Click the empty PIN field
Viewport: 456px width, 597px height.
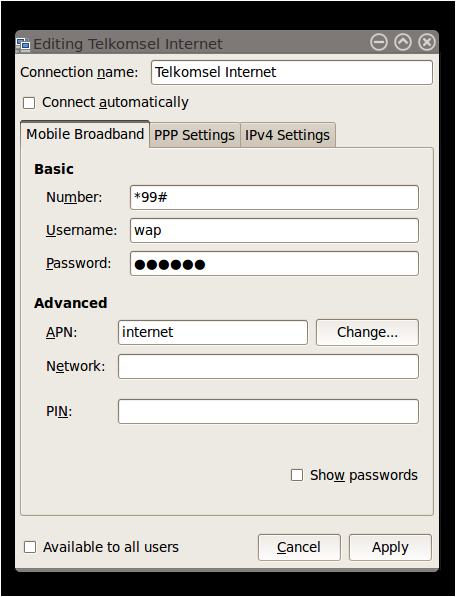tap(268, 411)
